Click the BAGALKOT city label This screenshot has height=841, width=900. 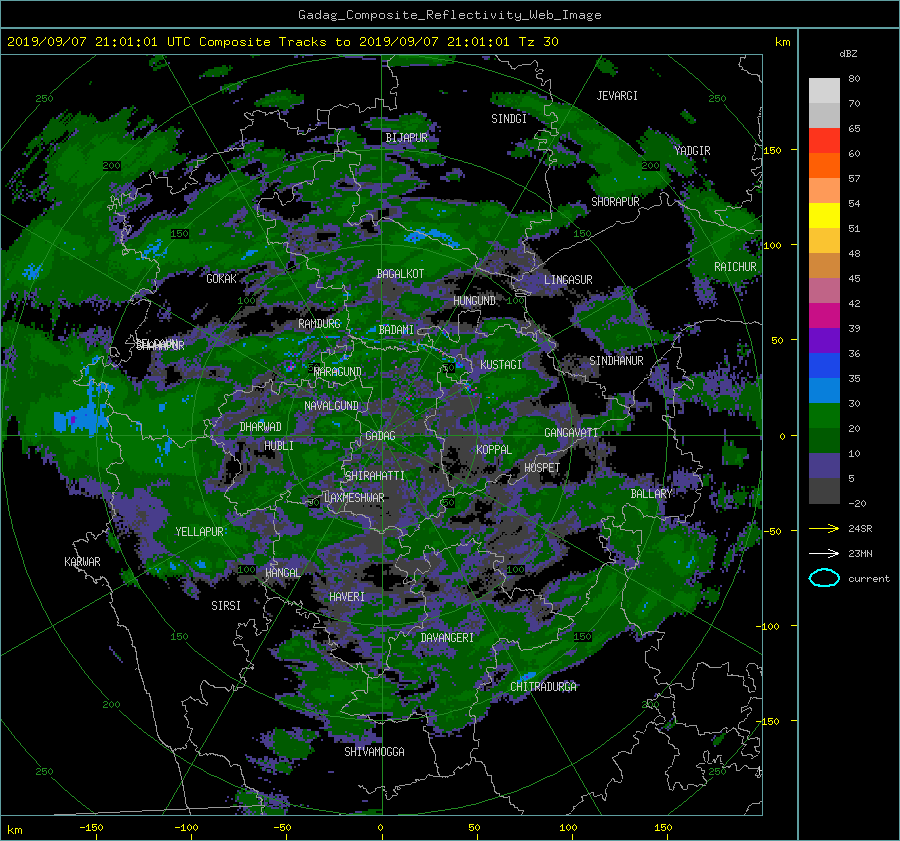(x=400, y=274)
